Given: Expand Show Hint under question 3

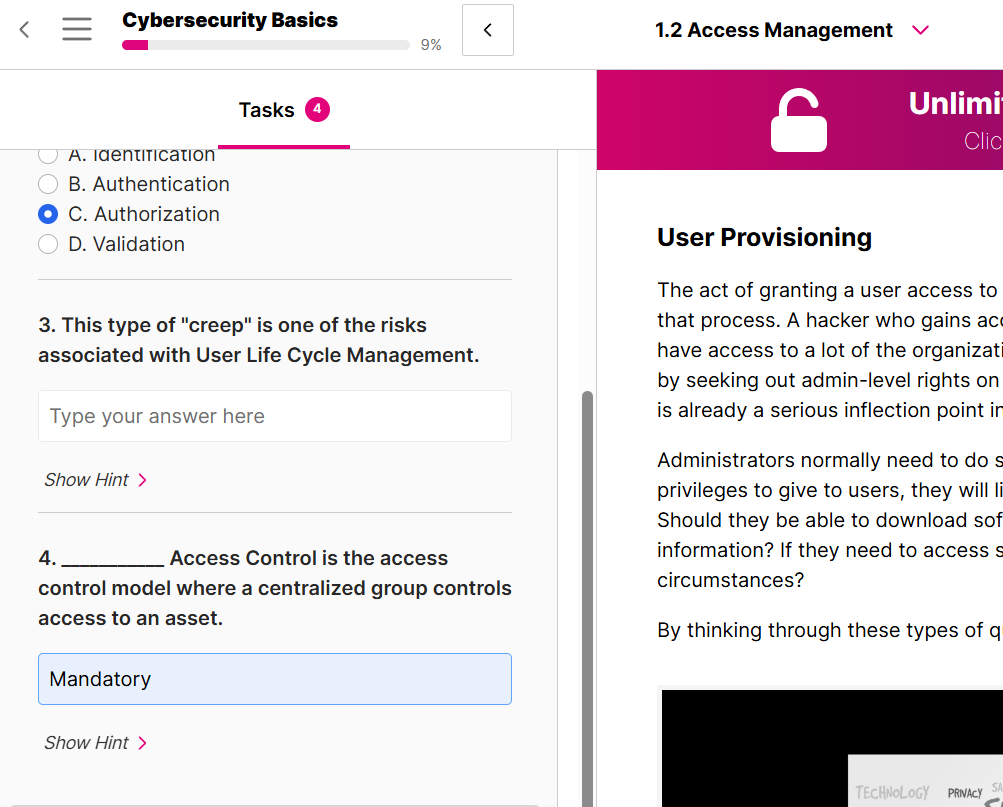Looking at the screenshot, I should [87, 480].
